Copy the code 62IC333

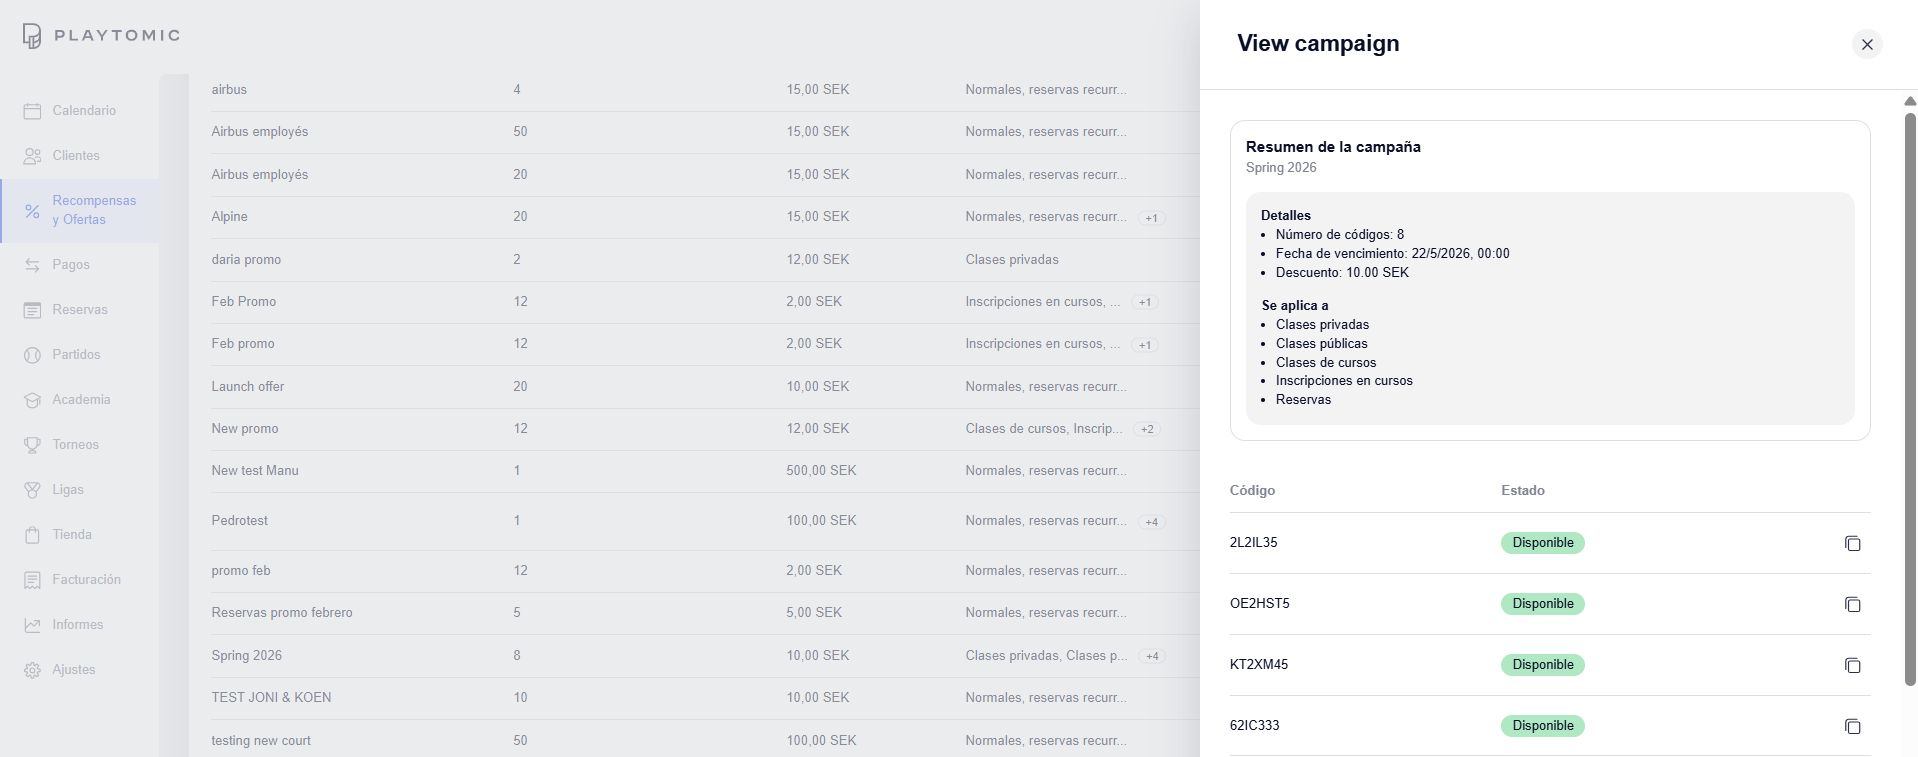tap(1852, 726)
